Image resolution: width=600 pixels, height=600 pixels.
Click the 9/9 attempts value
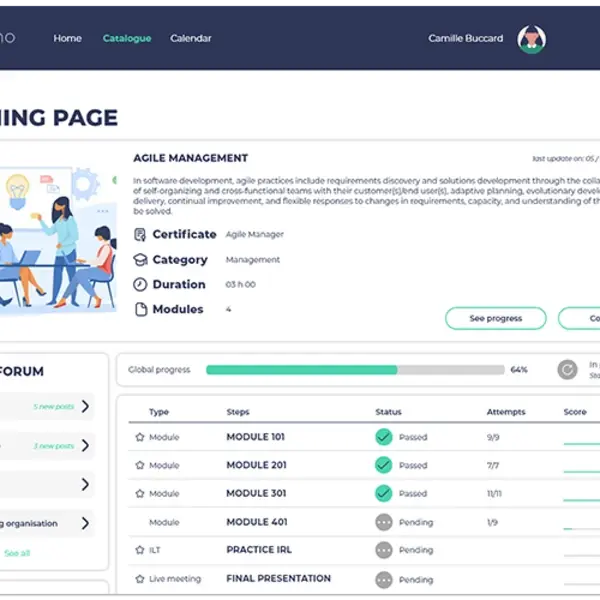[x=493, y=437]
